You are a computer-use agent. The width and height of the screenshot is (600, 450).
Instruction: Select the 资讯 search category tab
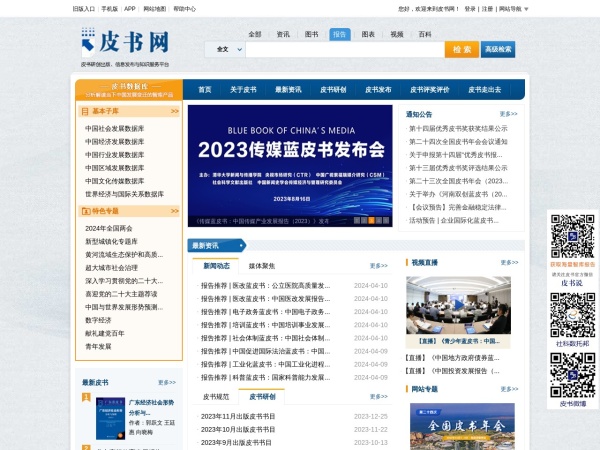pyautogui.click(x=283, y=34)
